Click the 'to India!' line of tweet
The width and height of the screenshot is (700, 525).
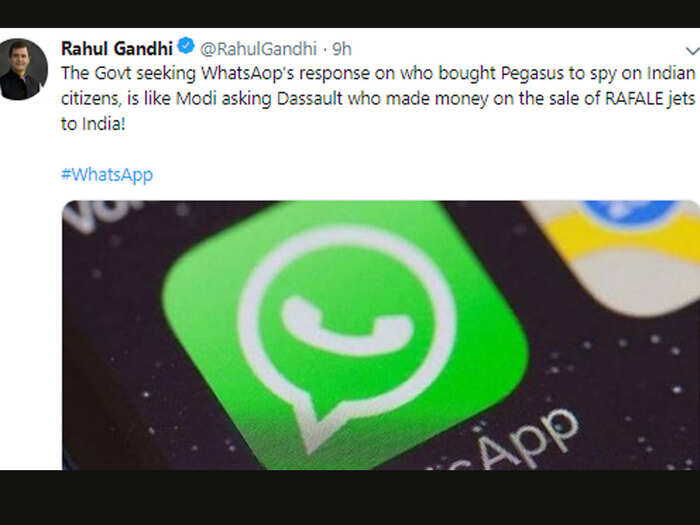coord(93,124)
